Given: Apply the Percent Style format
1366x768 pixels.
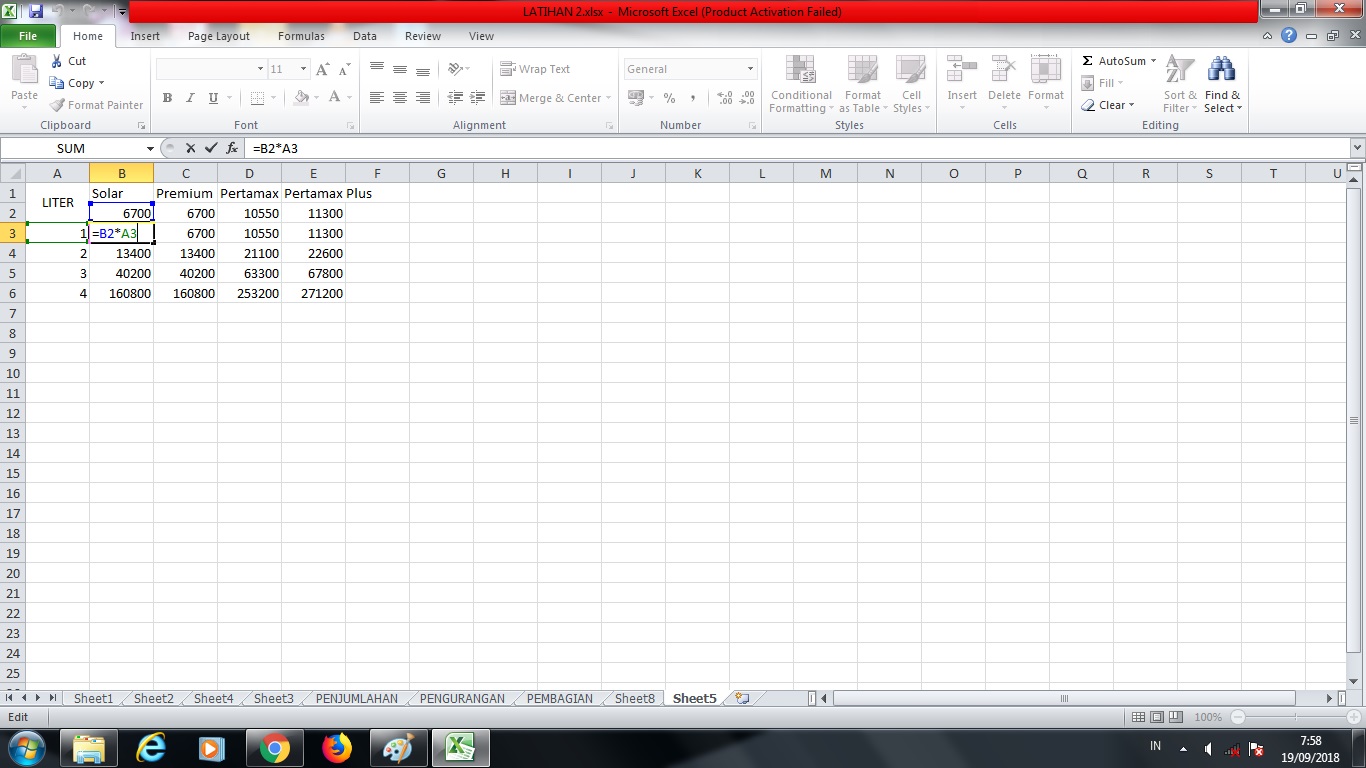Looking at the screenshot, I should (667, 99).
